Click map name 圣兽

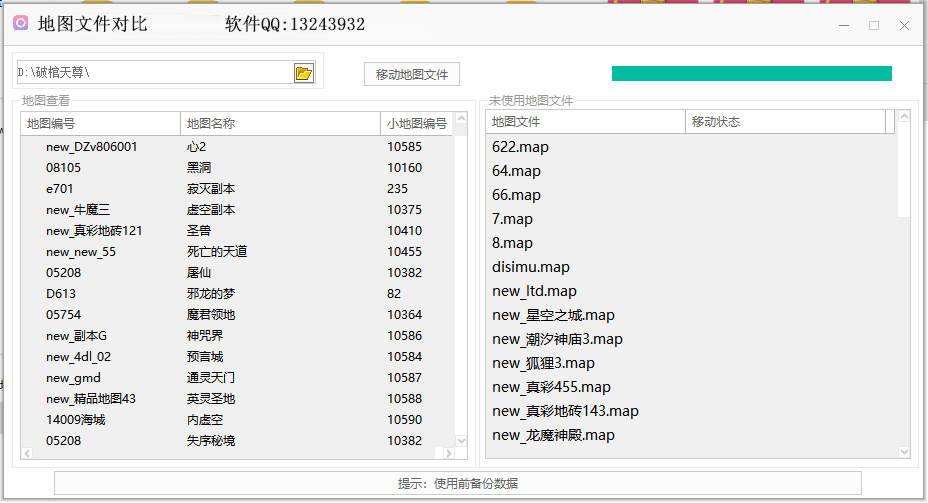(199, 231)
